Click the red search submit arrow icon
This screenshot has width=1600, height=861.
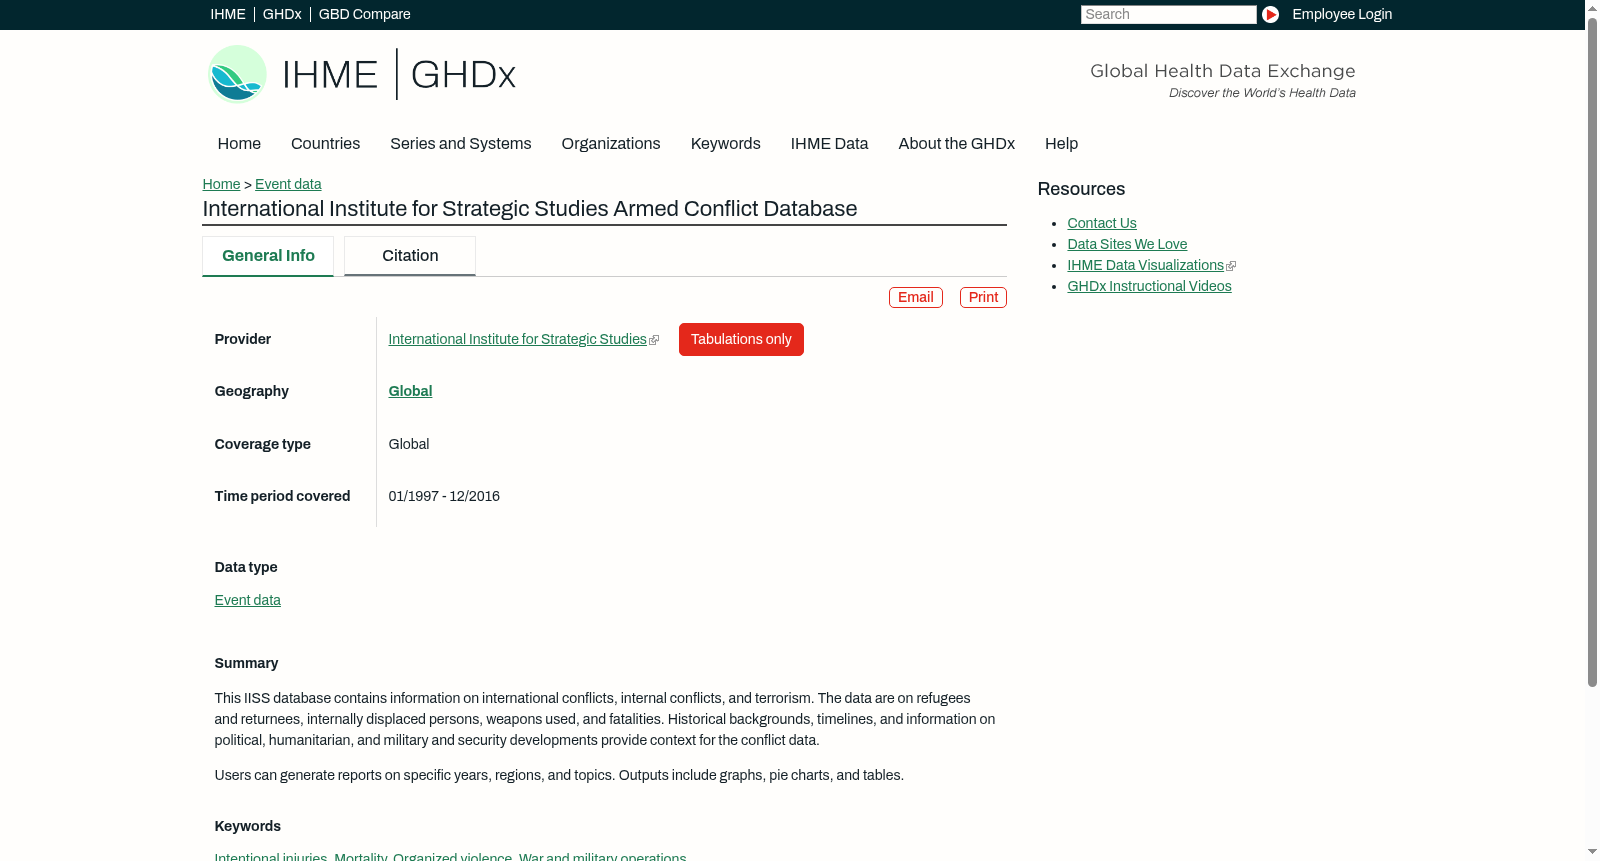coord(1270,14)
